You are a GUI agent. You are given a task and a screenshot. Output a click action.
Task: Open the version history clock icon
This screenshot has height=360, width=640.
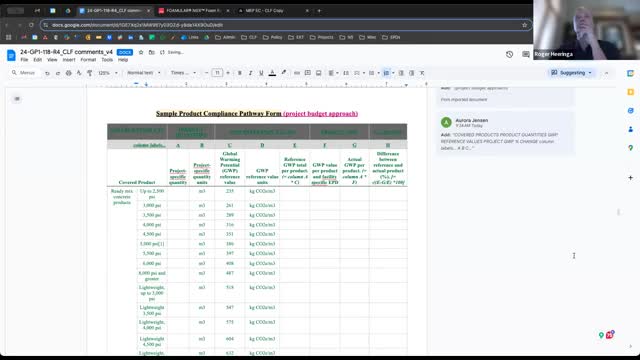click(x=509, y=54)
